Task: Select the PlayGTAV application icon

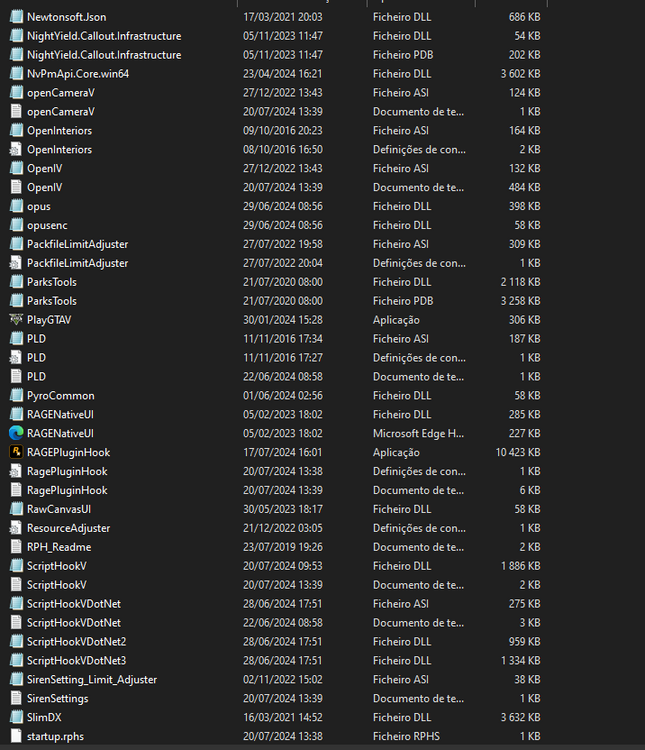Action: click(16, 320)
